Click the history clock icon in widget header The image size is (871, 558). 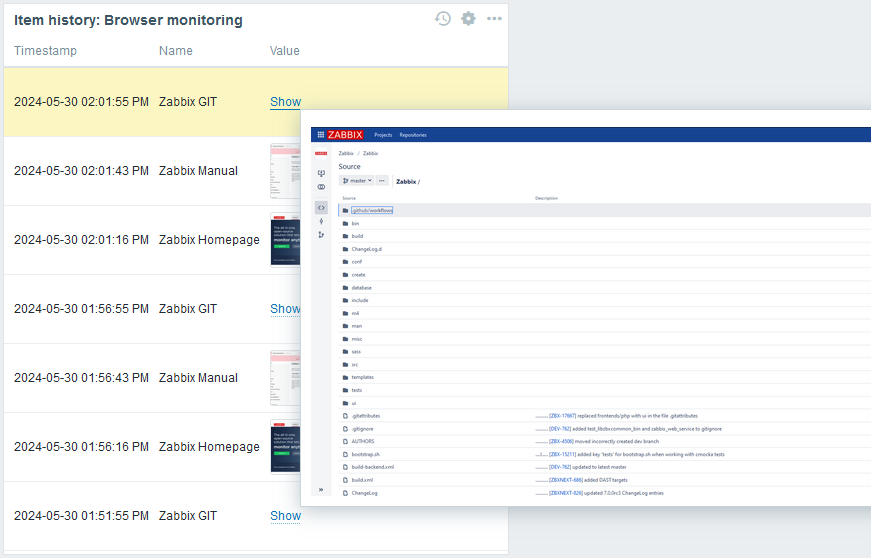point(443,18)
